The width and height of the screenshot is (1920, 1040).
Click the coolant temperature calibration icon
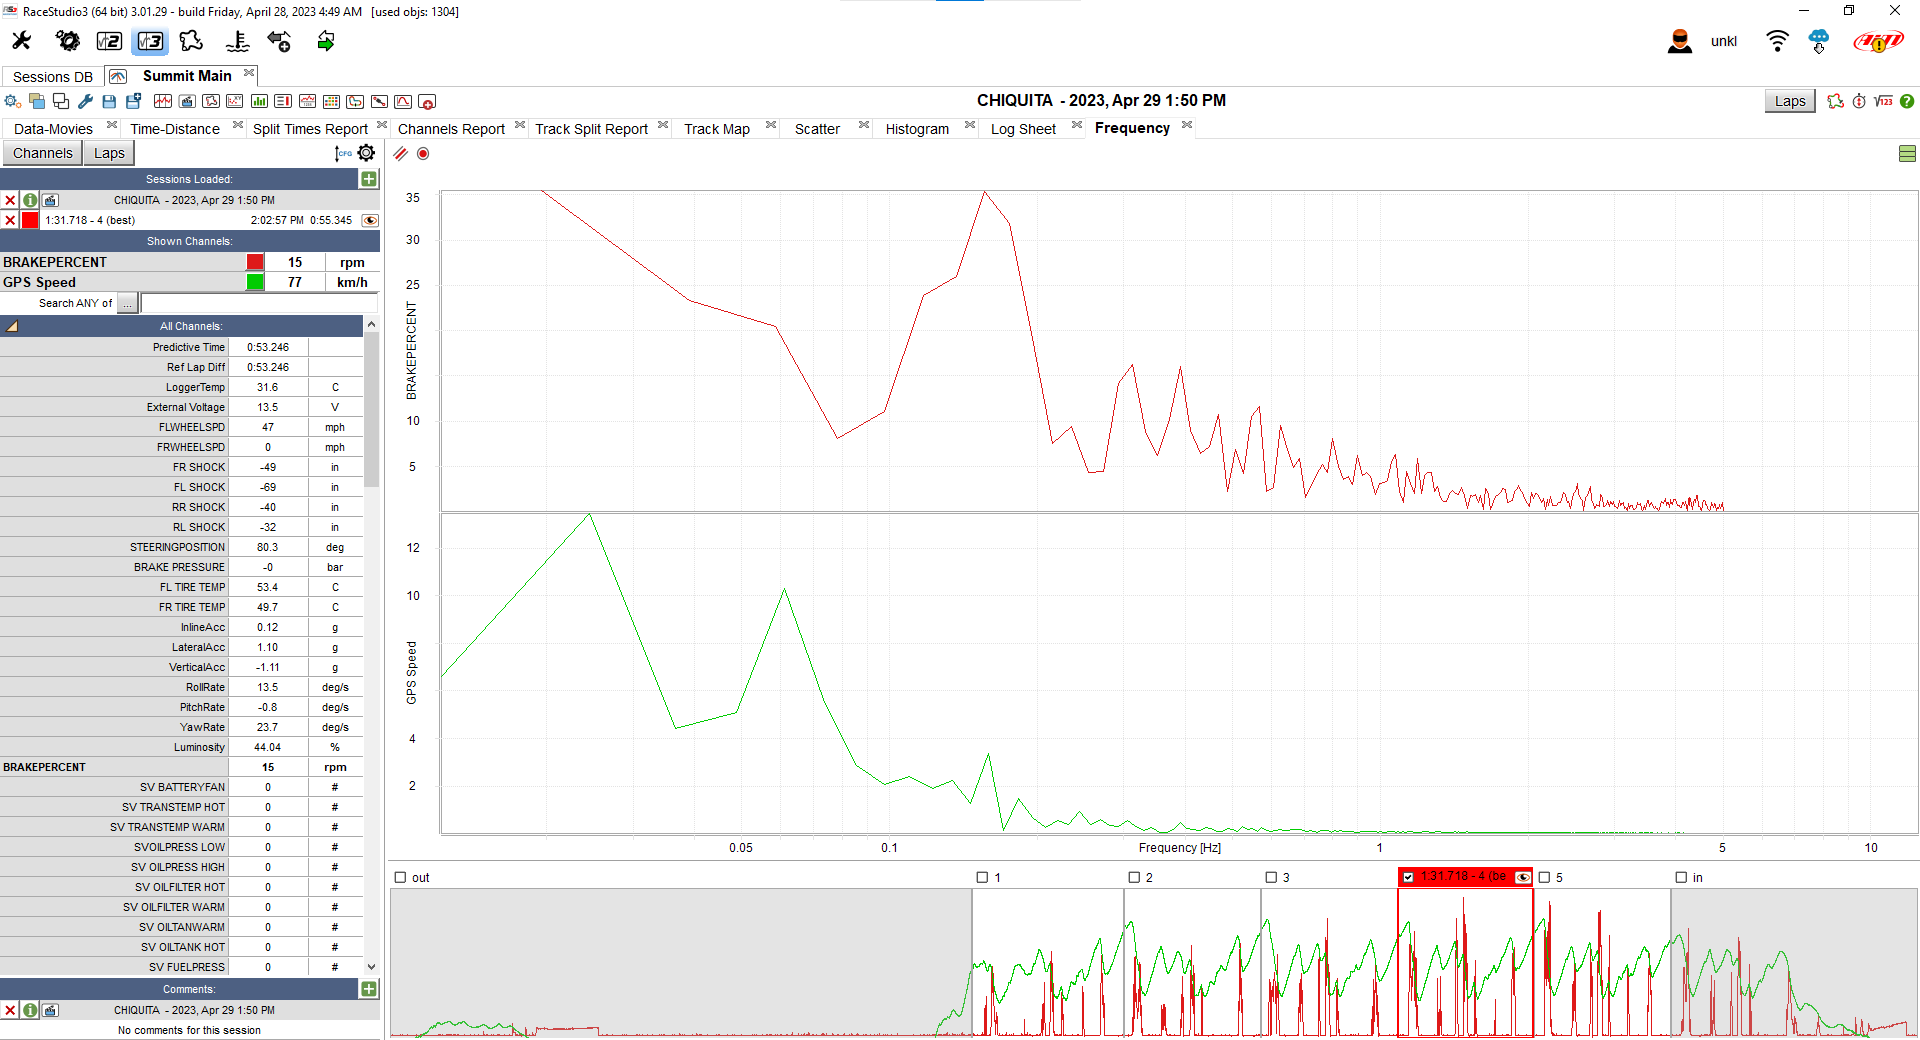click(237, 41)
